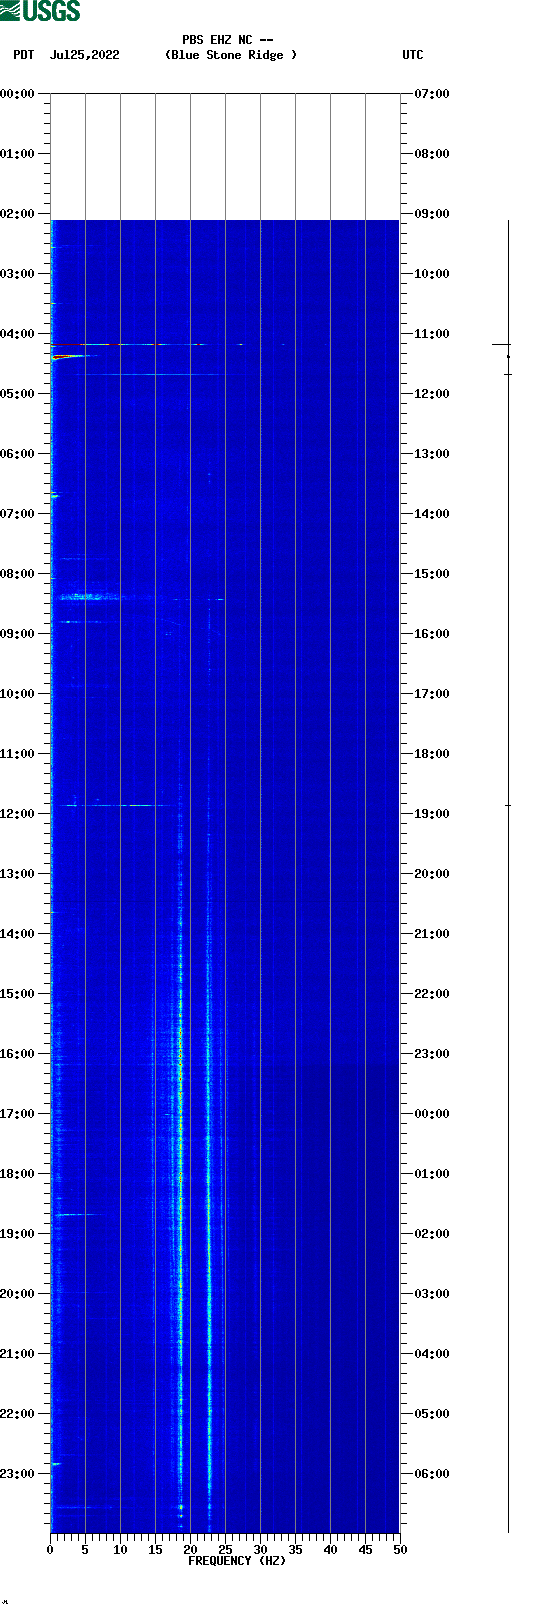This screenshot has height=1613, width=552.
Task: Click the PDT time label '20:00'
Action: [x=18, y=1293]
